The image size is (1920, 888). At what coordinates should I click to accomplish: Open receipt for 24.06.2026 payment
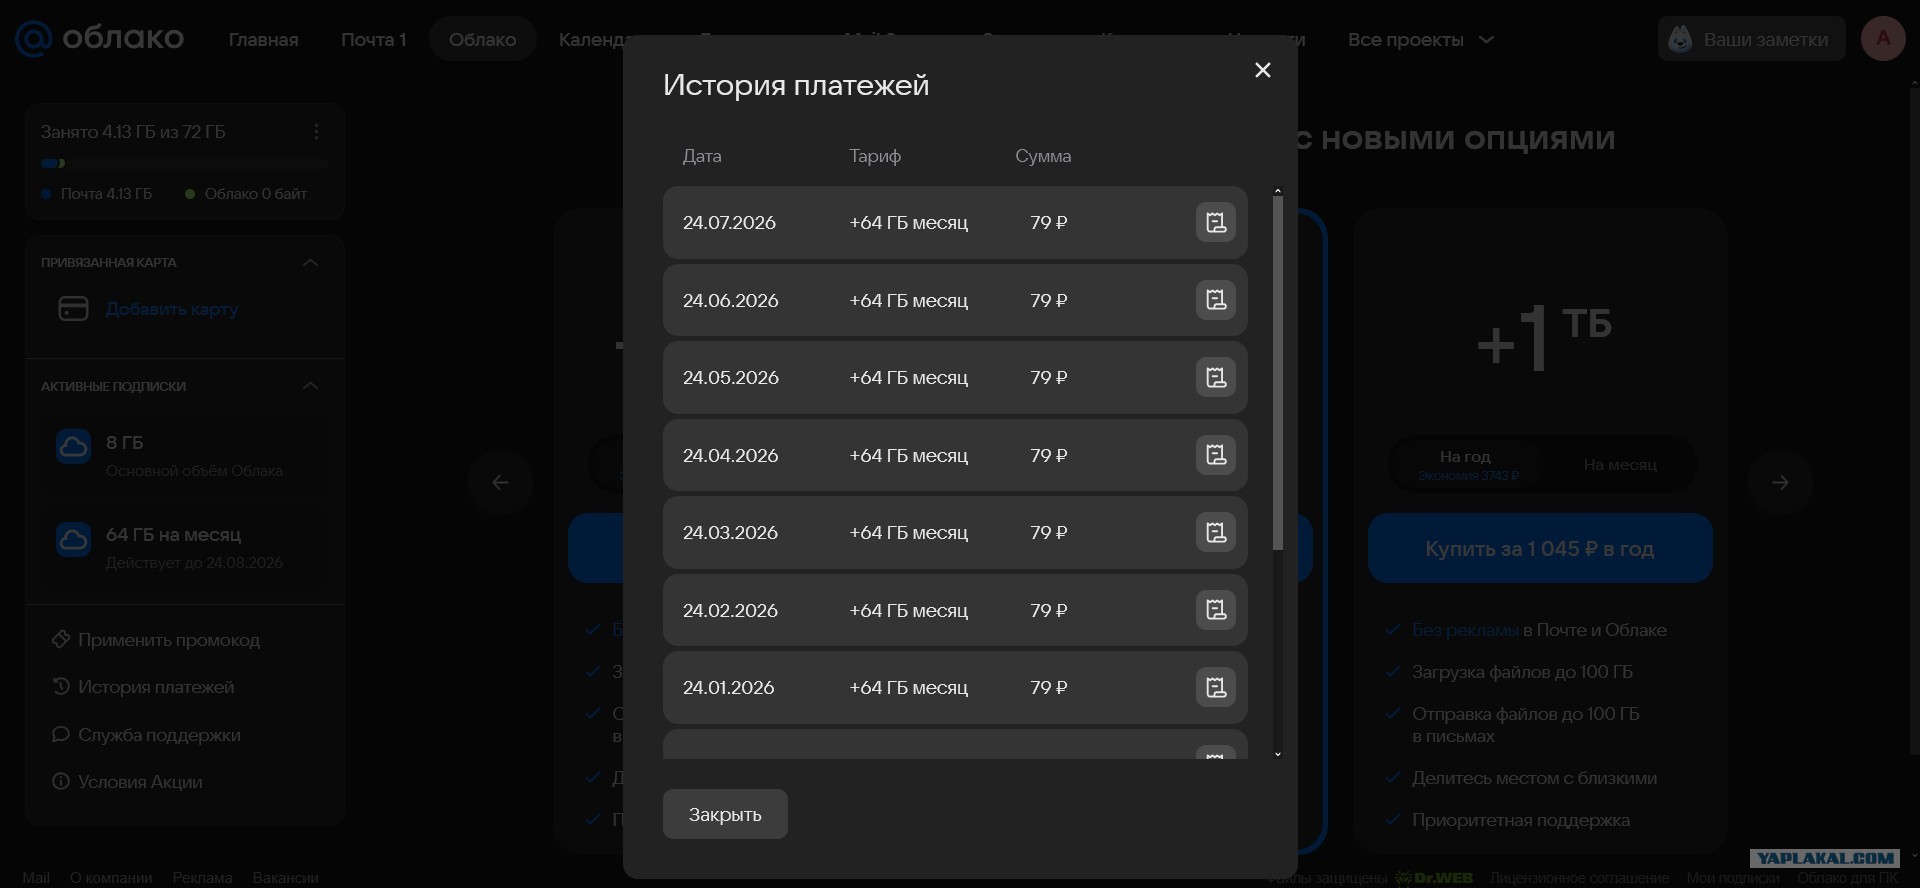tap(1216, 300)
